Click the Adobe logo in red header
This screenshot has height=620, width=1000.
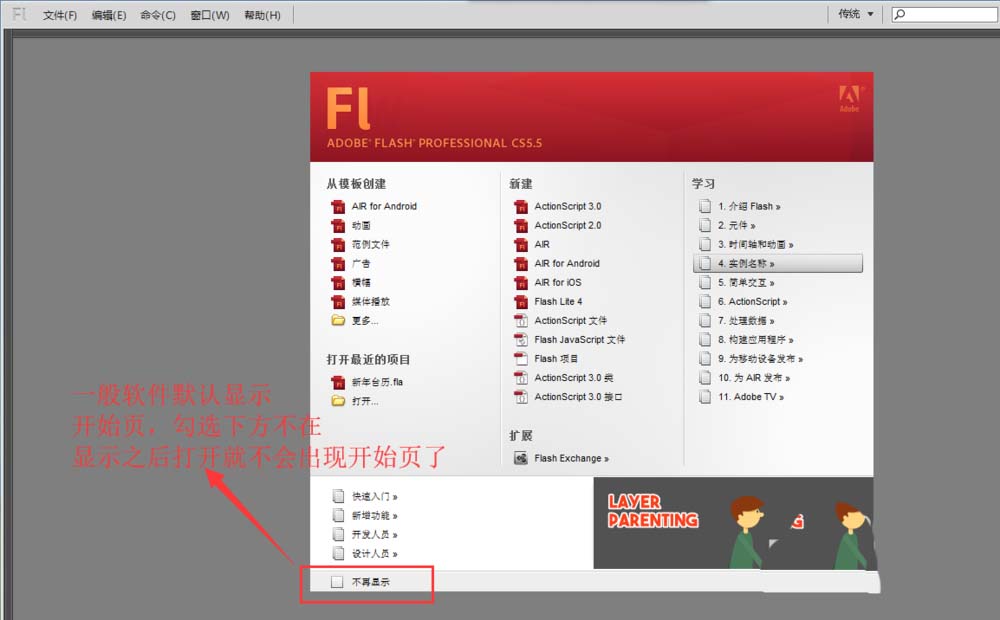pos(849,100)
